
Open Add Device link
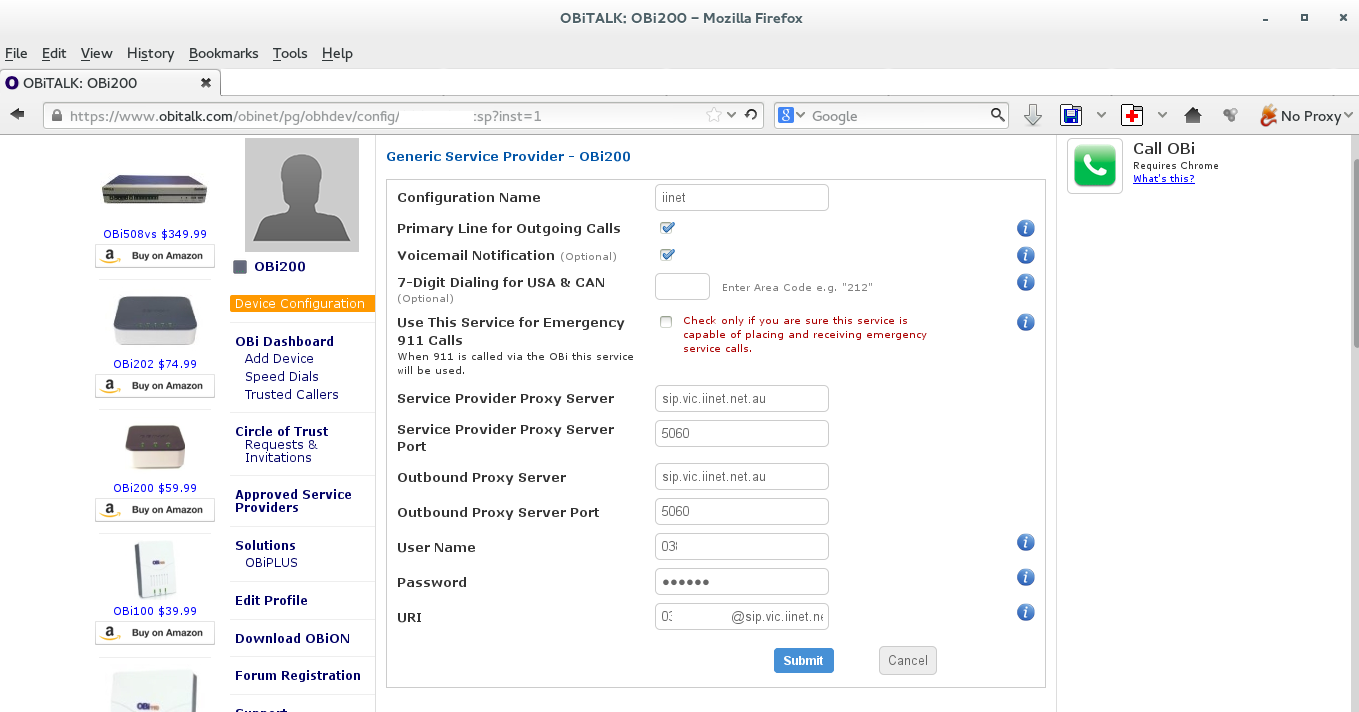[x=279, y=359]
